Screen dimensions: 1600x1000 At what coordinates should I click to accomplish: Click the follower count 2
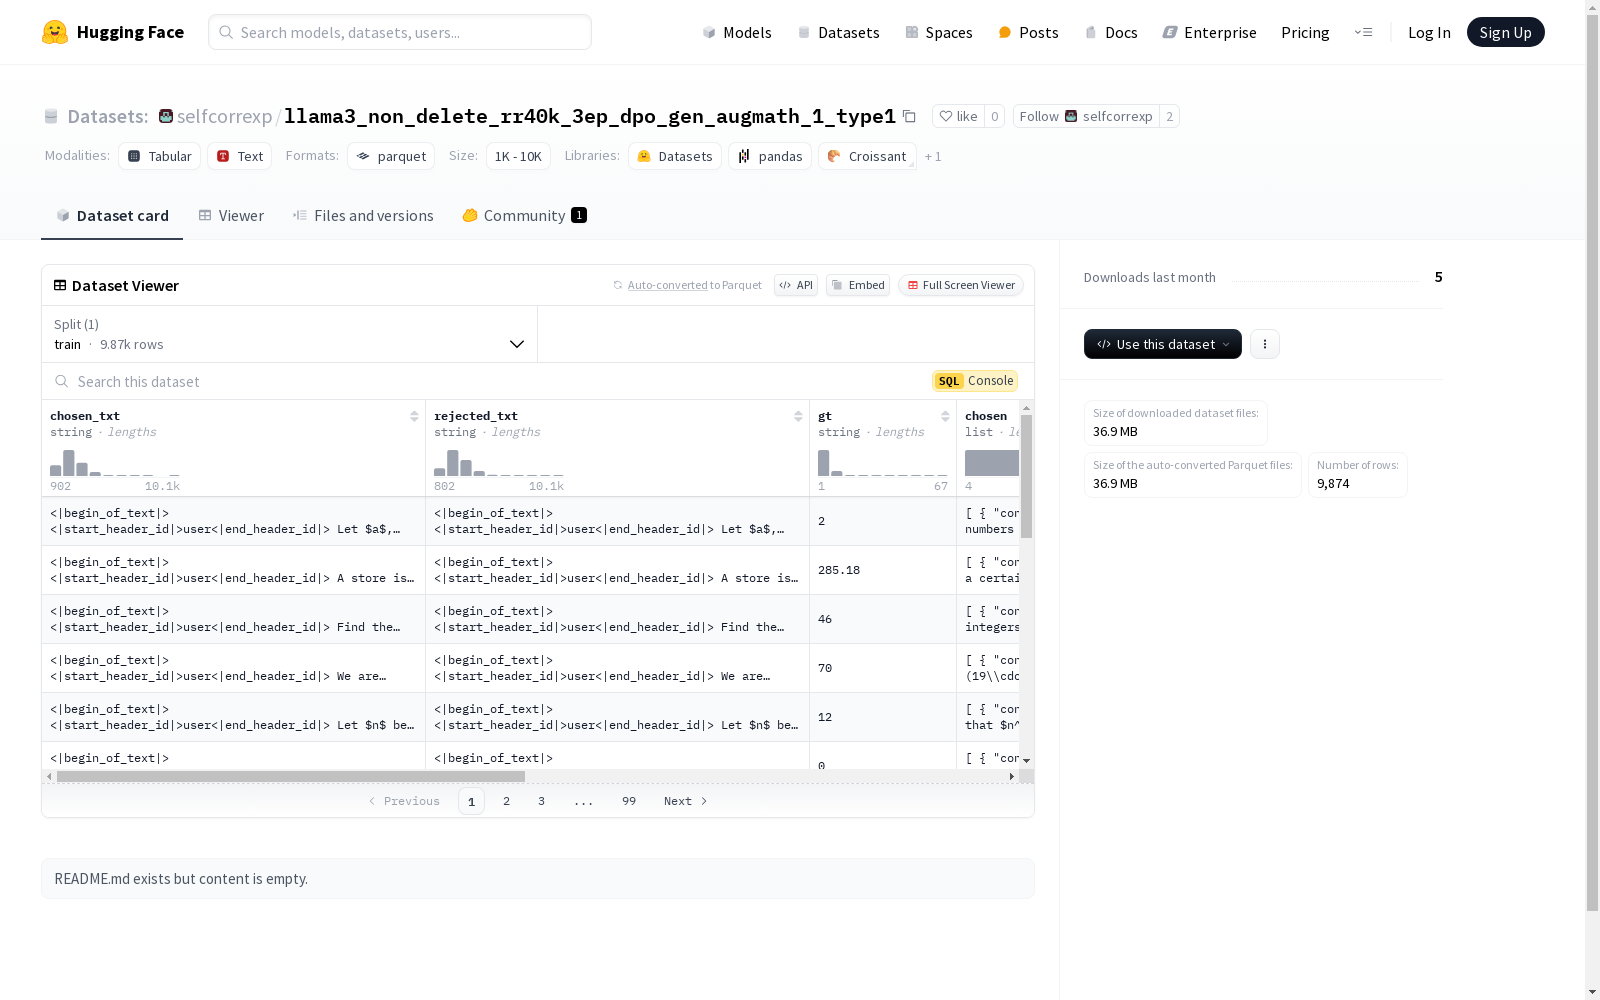tap(1169, 116)
